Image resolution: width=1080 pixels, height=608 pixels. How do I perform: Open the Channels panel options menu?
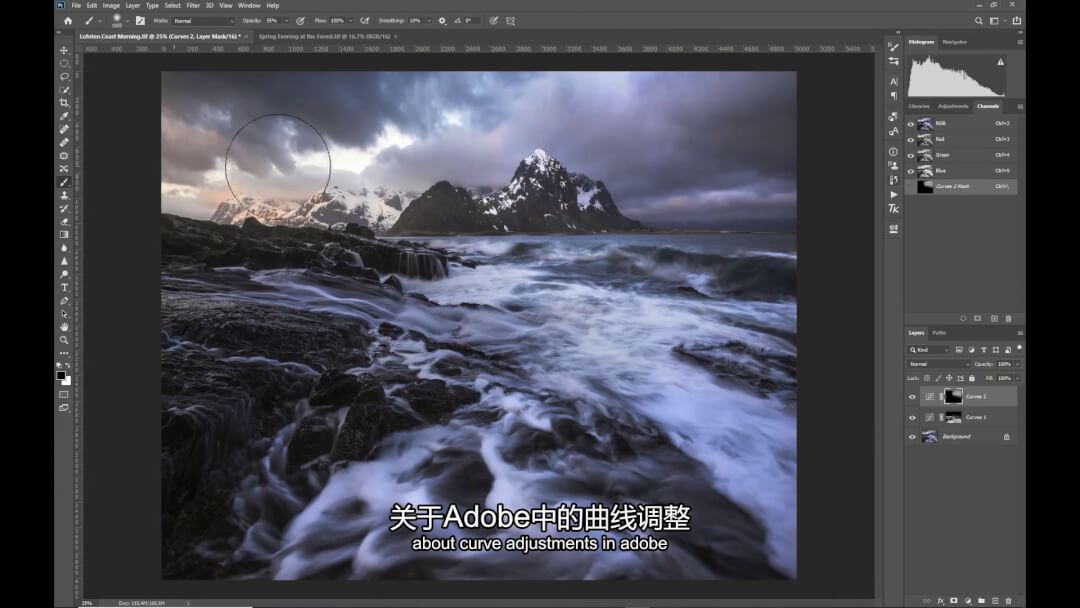pos(1020,106)
